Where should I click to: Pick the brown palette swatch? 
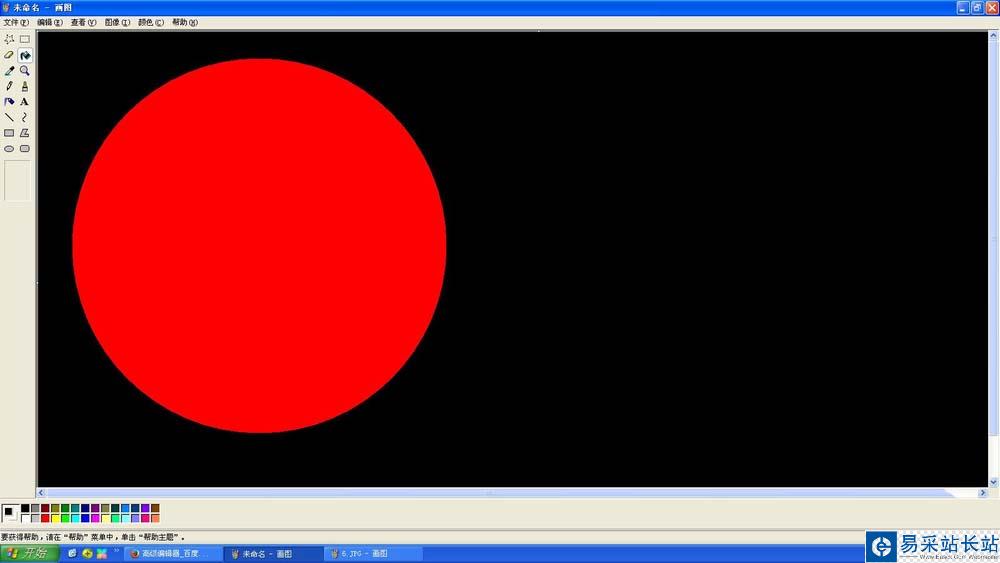155,508
